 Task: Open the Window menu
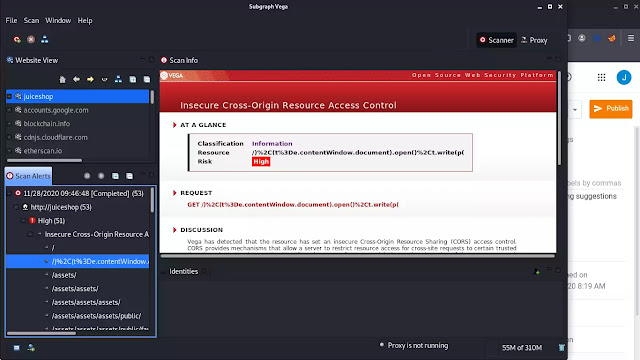(58, 20)
